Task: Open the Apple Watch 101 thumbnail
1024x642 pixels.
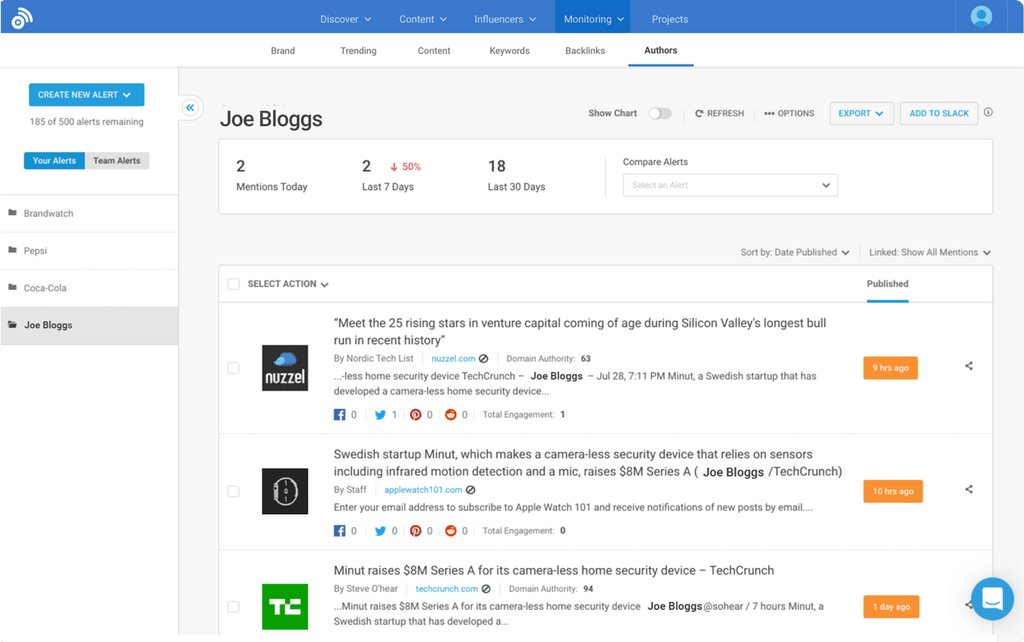Action: coord(285,491)
